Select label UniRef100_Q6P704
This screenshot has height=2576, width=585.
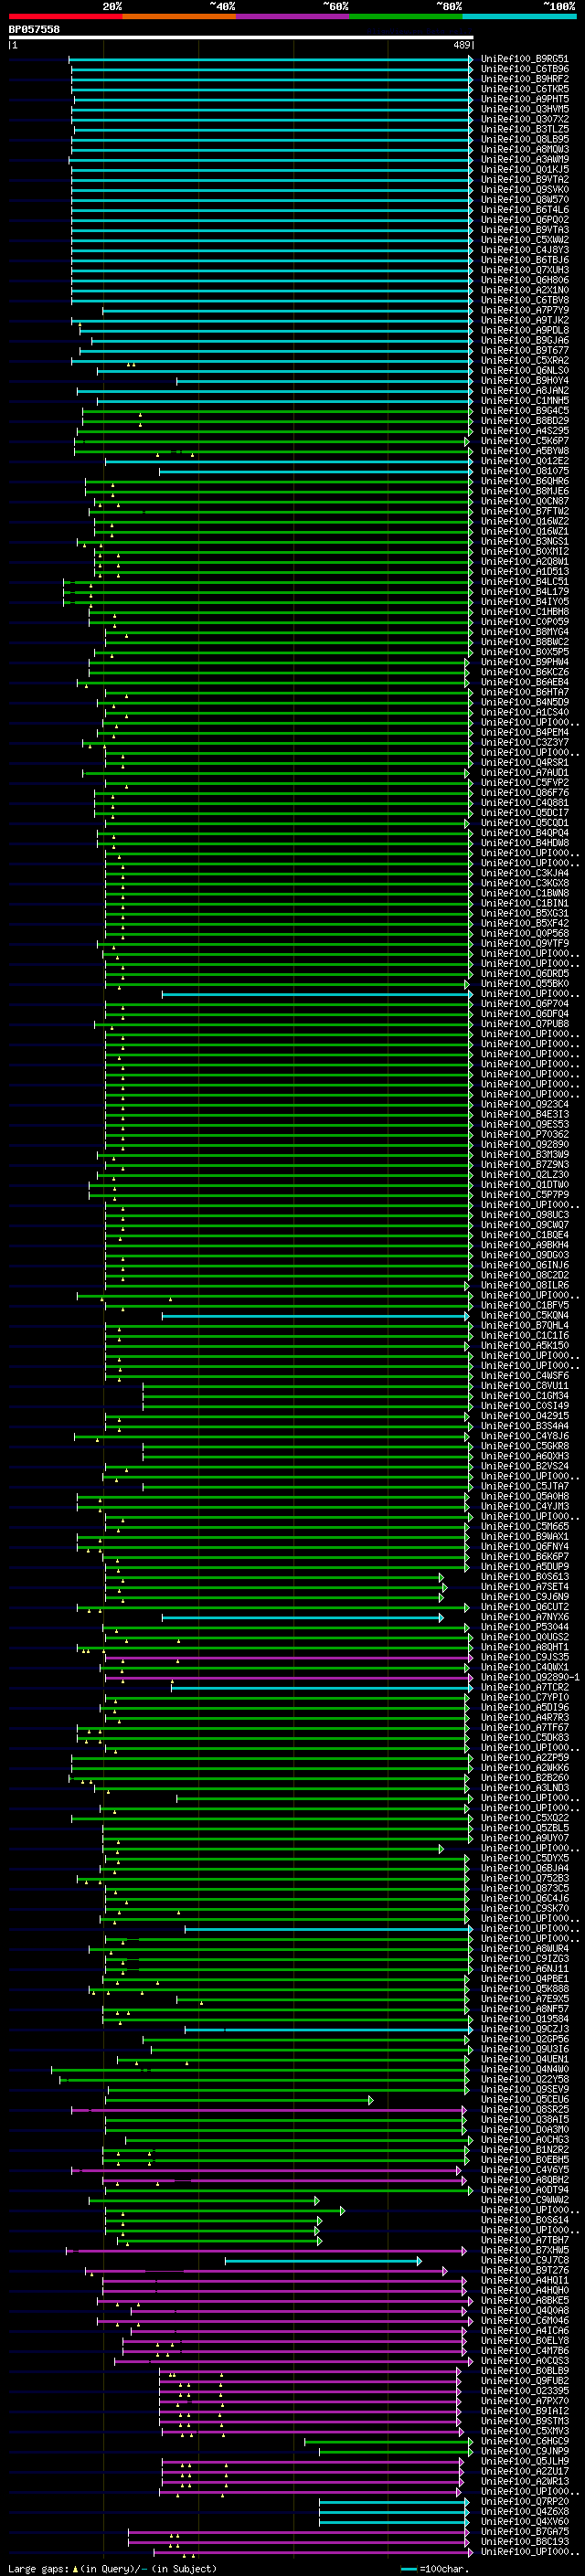click(x=525, y=1004)
